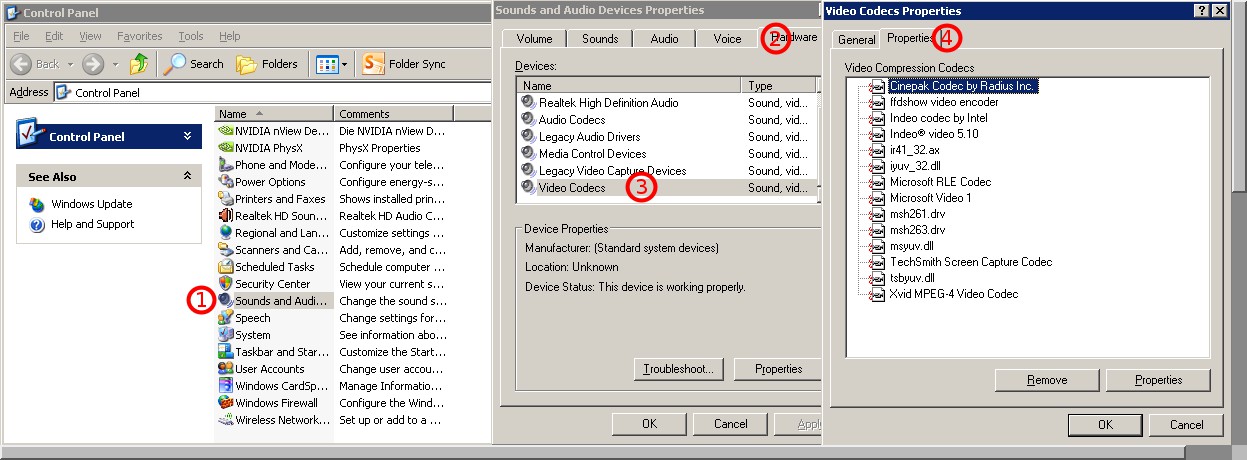Switch to the Voice tab
The image size is (1247, 460).
(x=728, y=39)
